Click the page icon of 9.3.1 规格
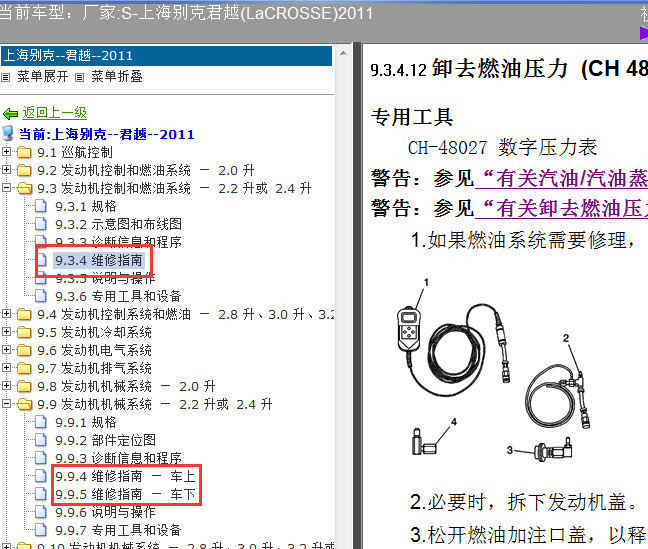 click(x=40, y=206)
